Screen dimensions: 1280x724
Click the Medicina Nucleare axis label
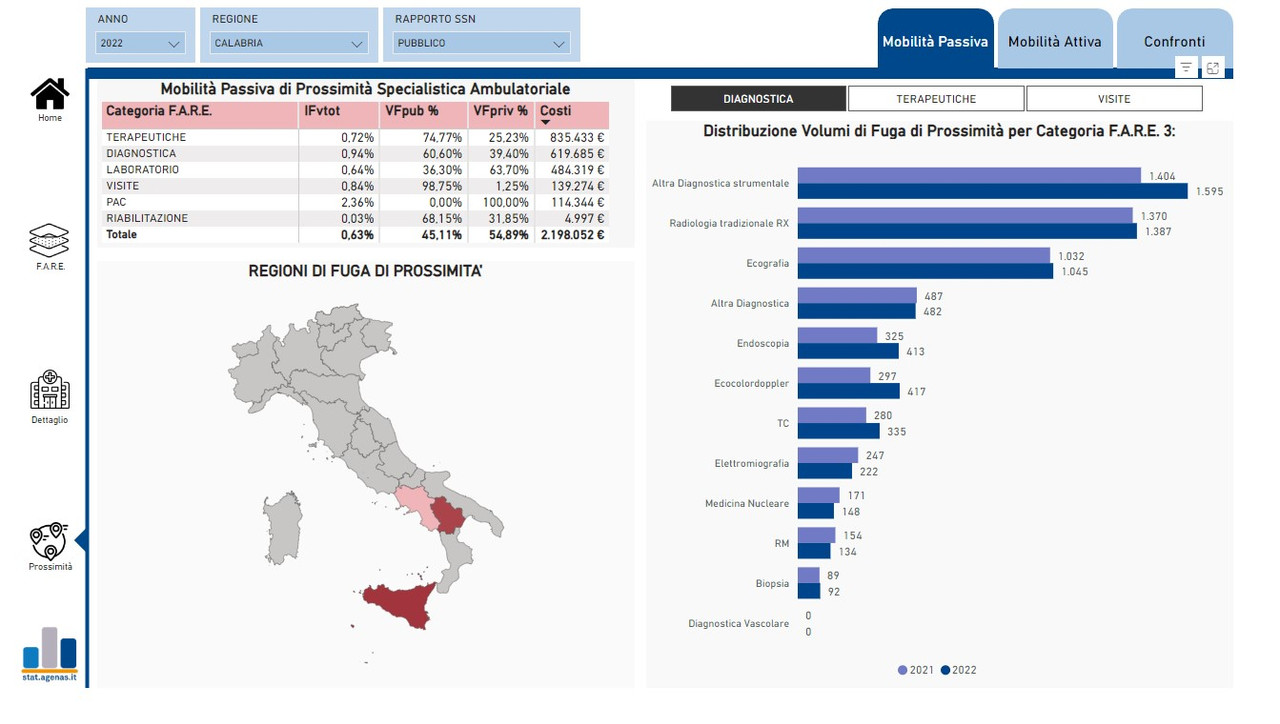pos(747,504)
